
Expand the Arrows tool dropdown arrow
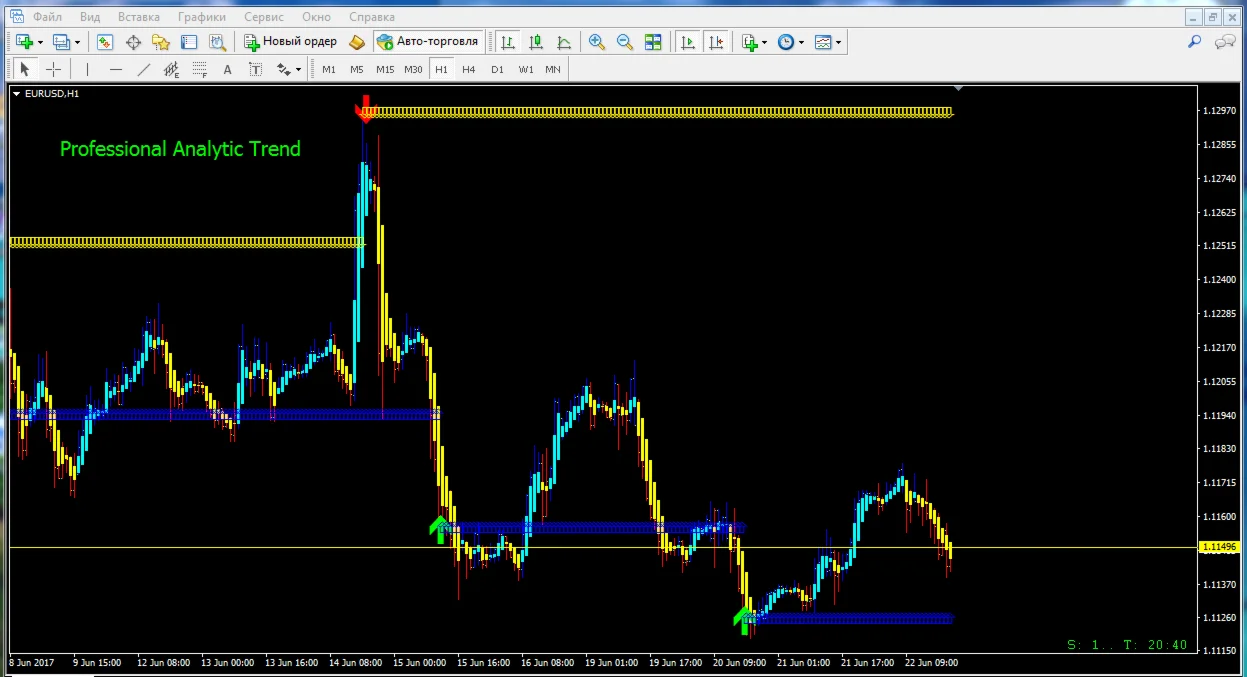point(298,70)
